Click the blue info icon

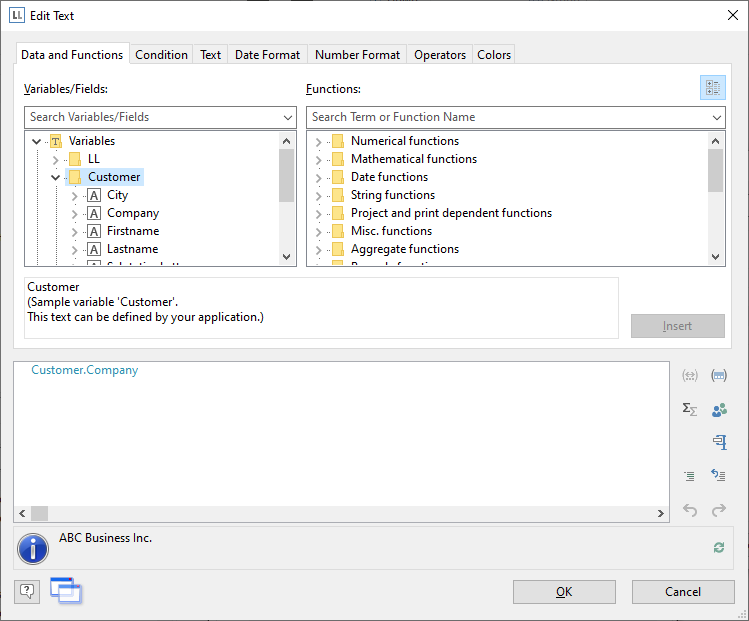[x=33, y=548]
